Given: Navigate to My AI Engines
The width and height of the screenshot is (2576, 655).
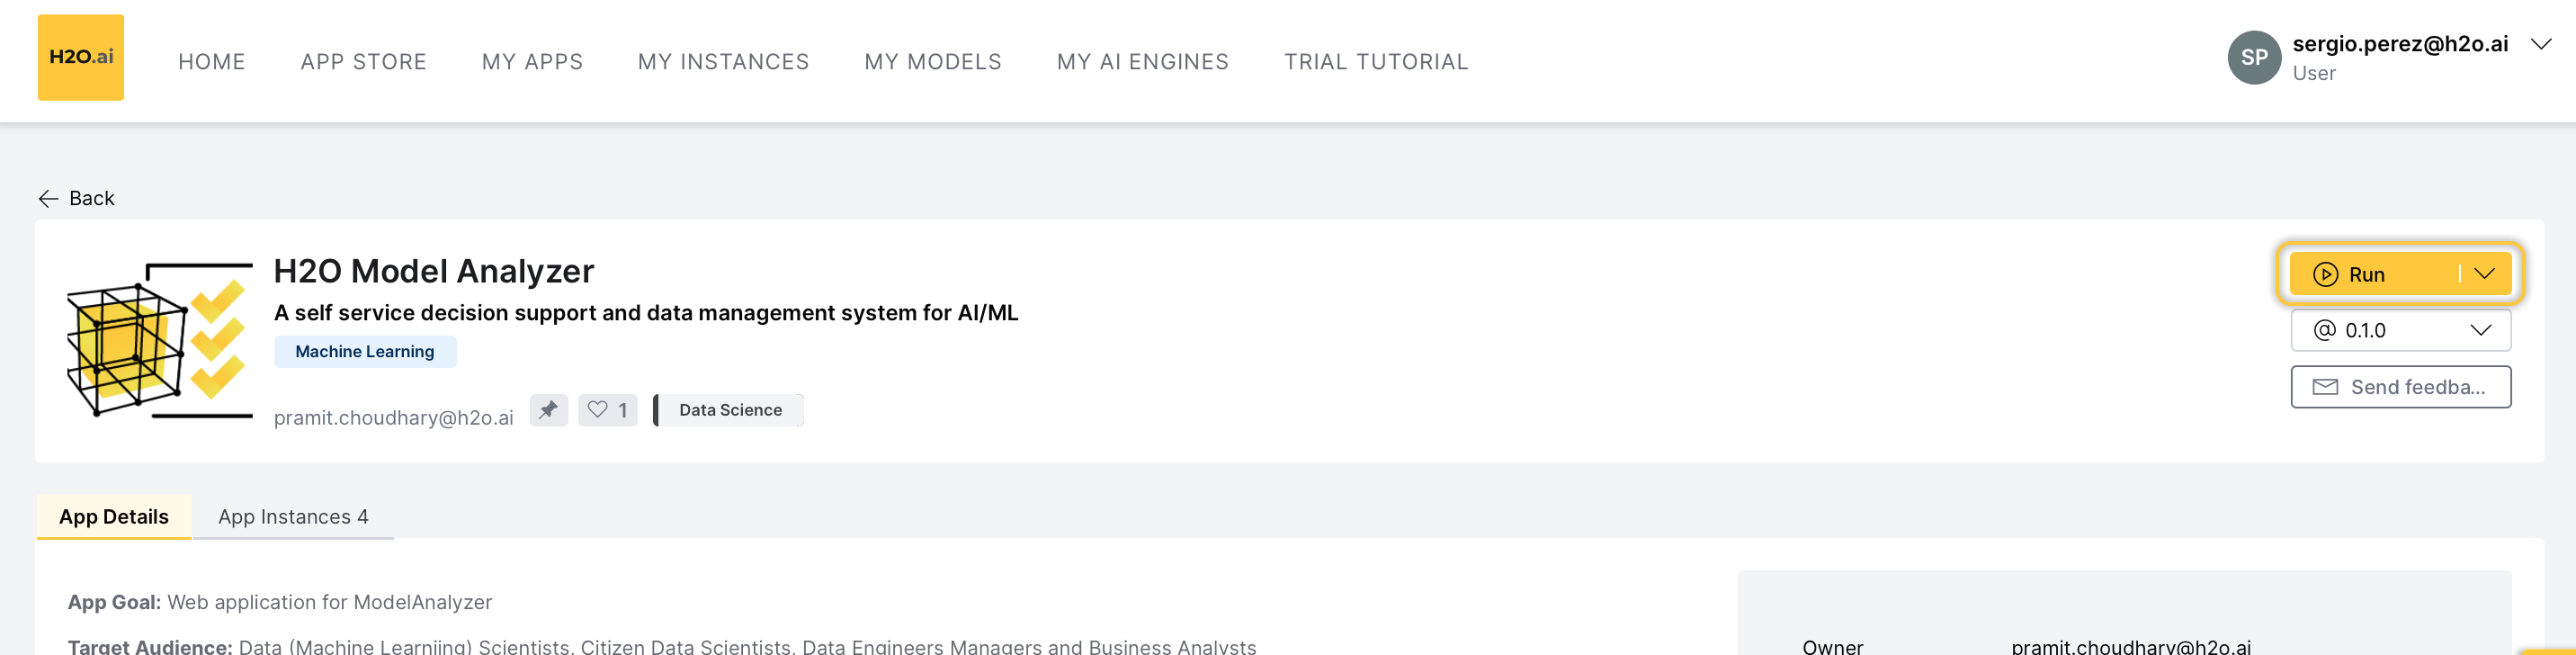Looking at the screenshot, I should pyautogui.click(x=1142, y=62).
